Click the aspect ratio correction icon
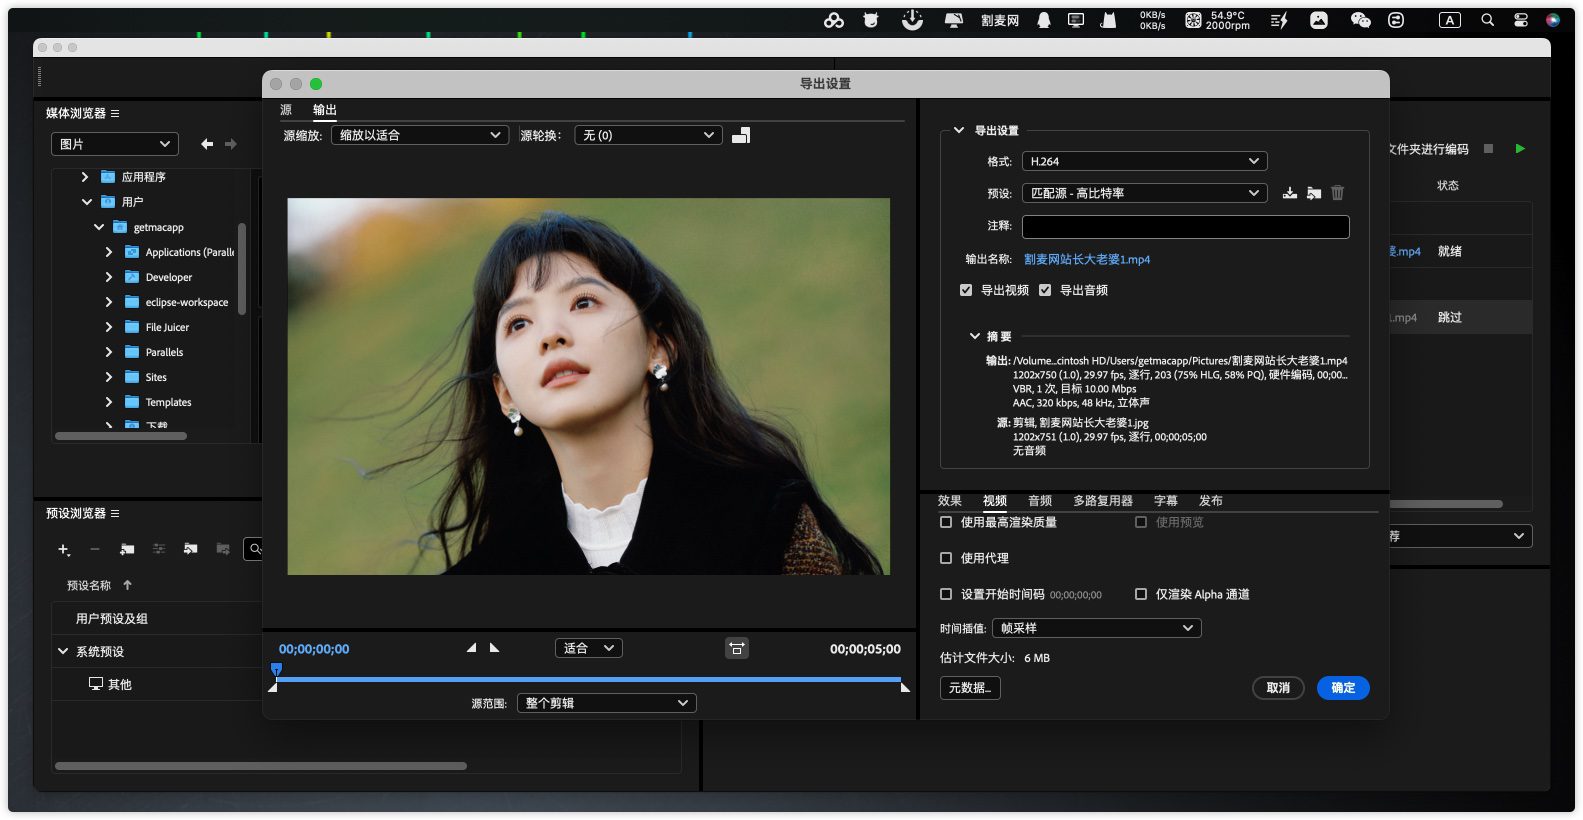 tap(737, 648)
